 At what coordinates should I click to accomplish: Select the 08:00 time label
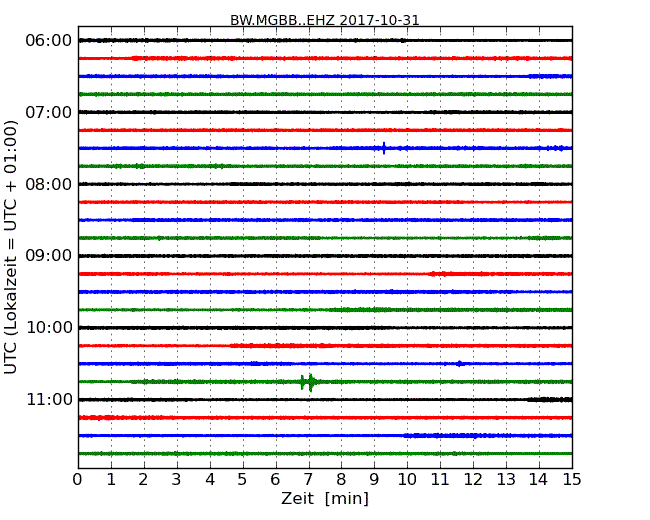click(49, 184)
